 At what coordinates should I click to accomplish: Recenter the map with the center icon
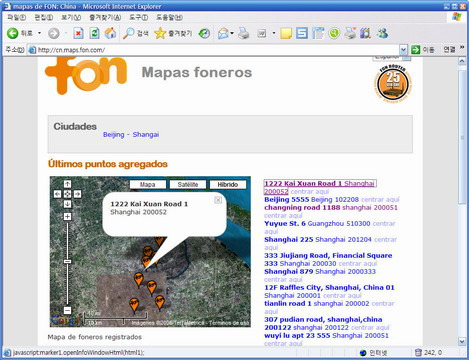pyautogui.click(x=67, y=194)
